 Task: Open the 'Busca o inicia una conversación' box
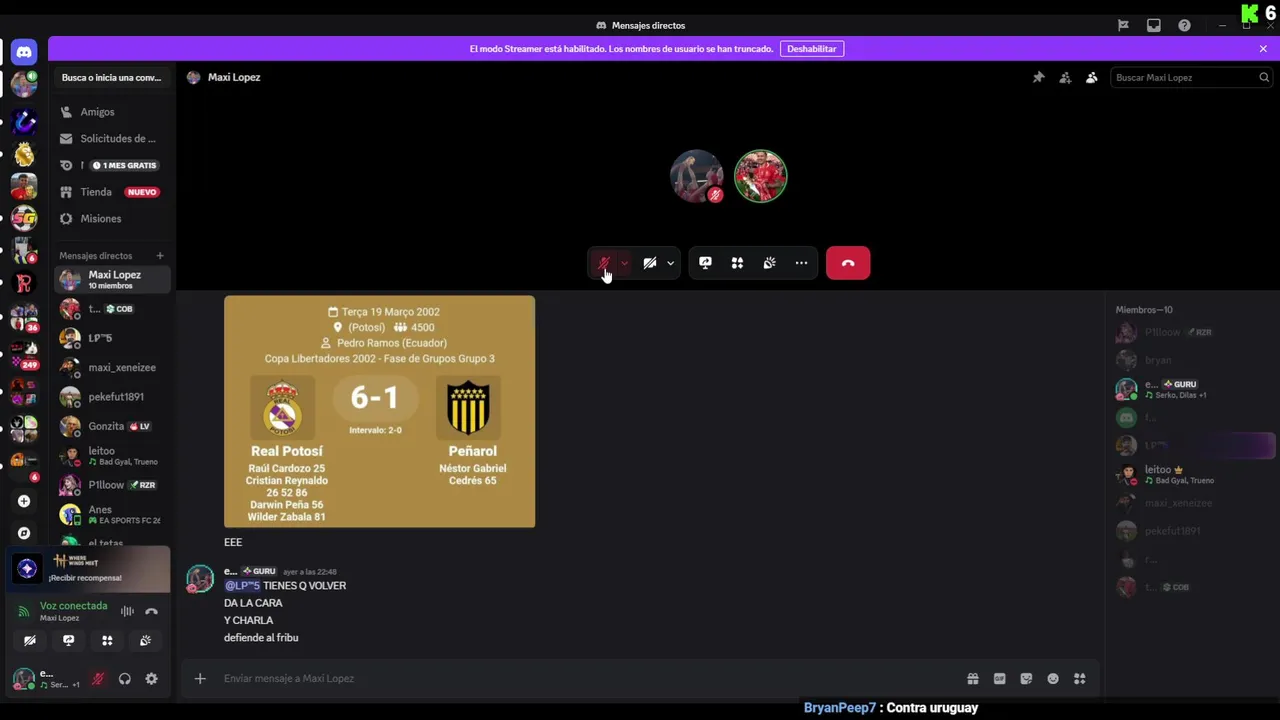(111, 77)
